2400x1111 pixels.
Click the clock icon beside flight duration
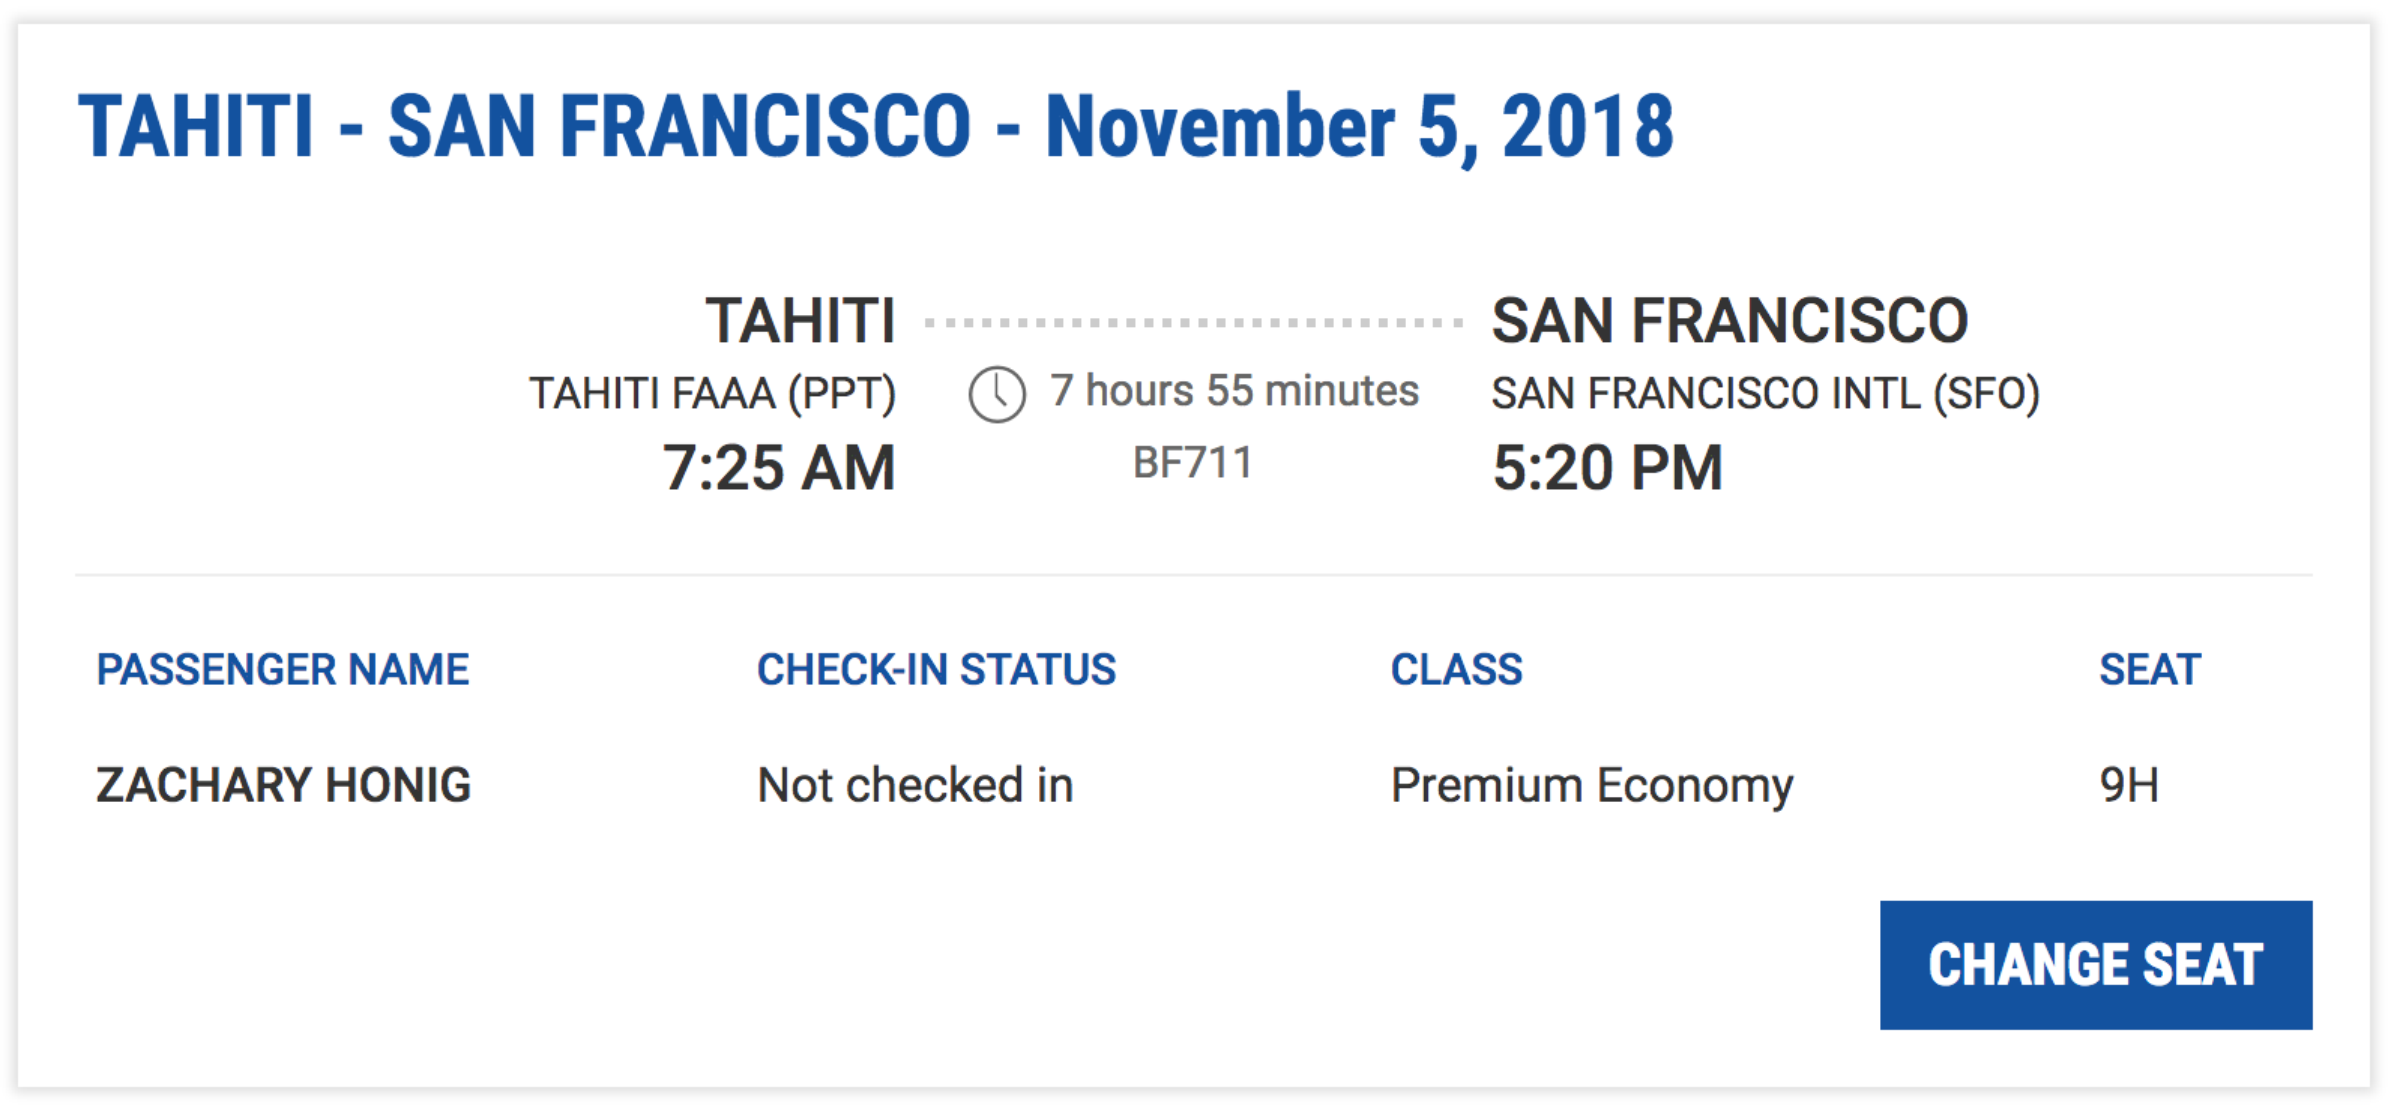pos(996,394)
